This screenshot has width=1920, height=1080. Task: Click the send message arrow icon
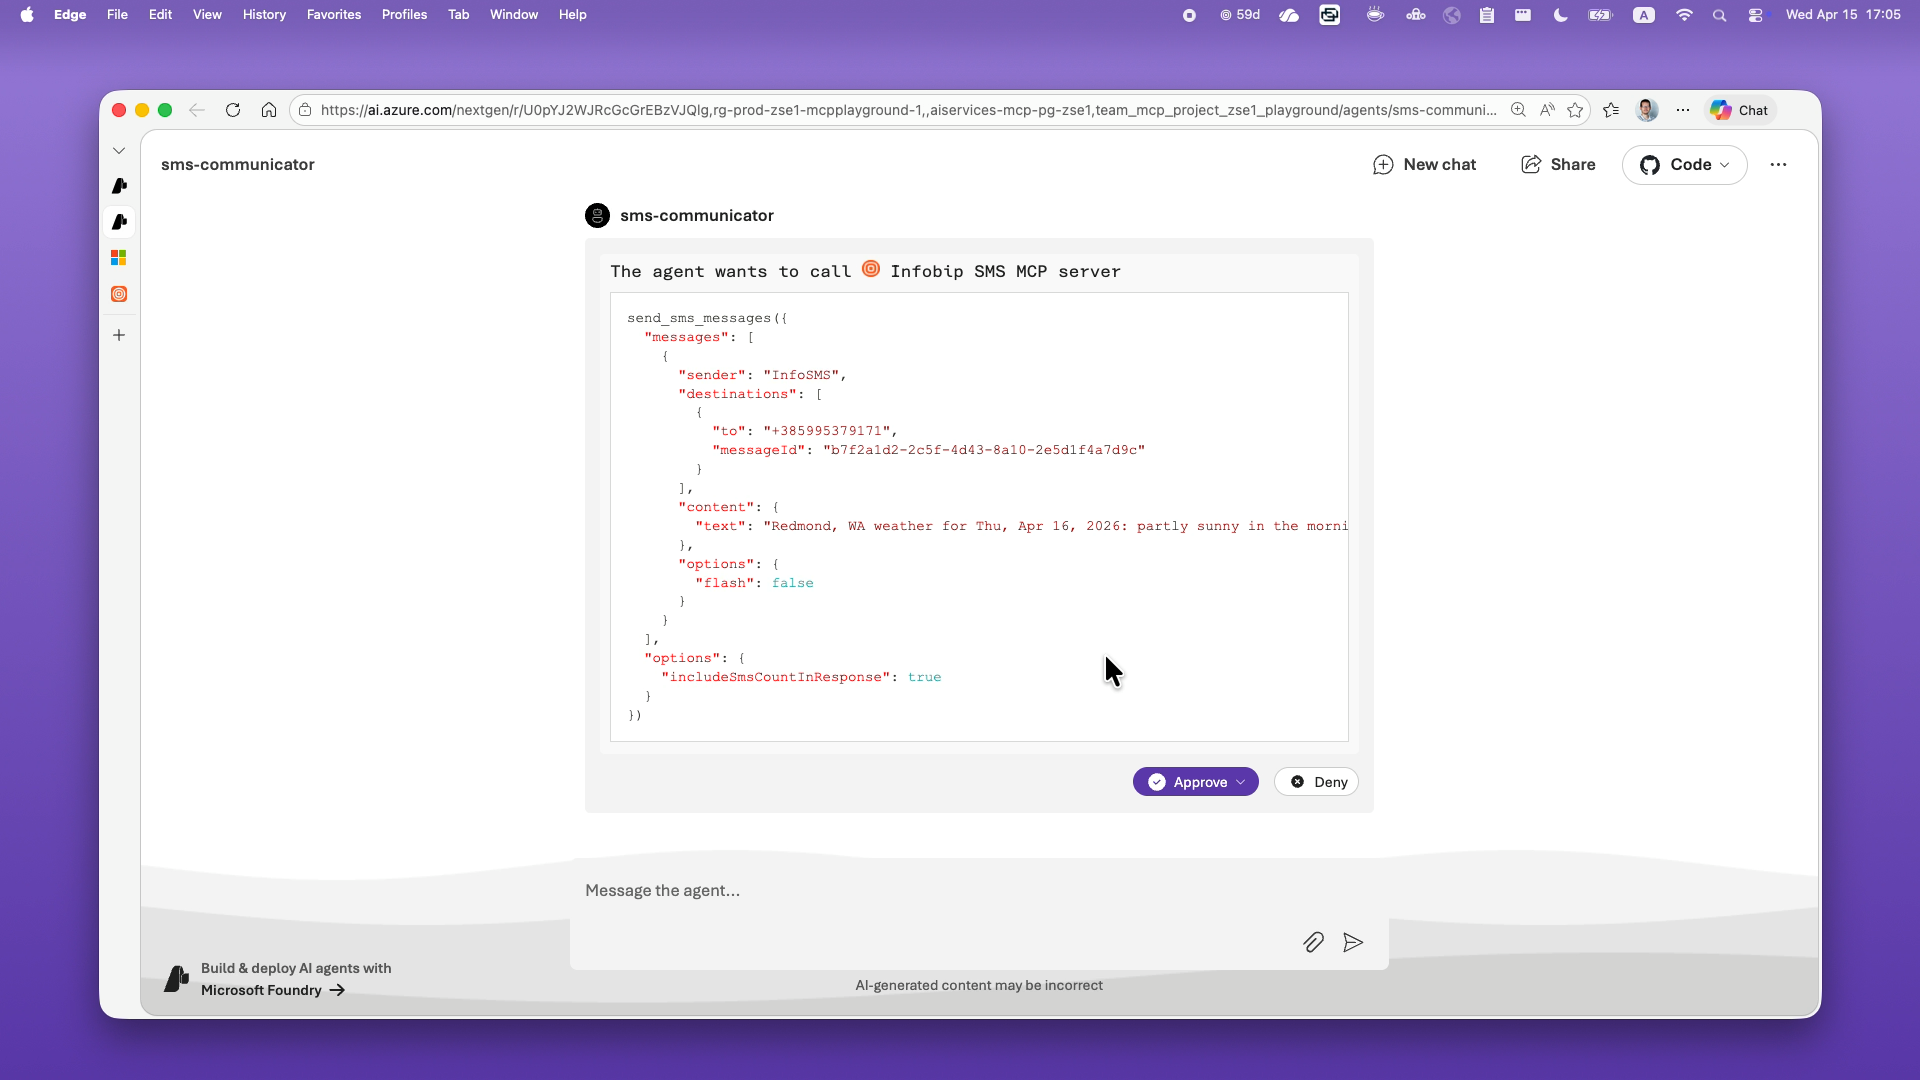(1353, 942)
